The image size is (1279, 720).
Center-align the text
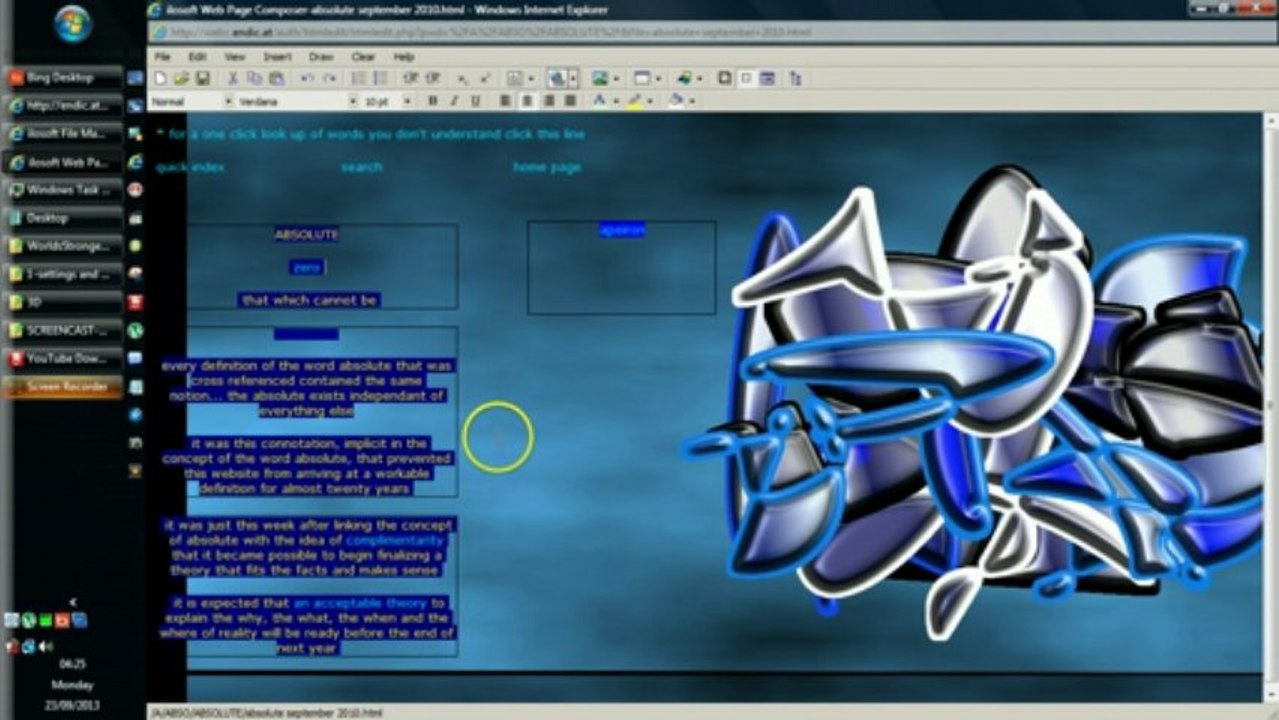527,101
